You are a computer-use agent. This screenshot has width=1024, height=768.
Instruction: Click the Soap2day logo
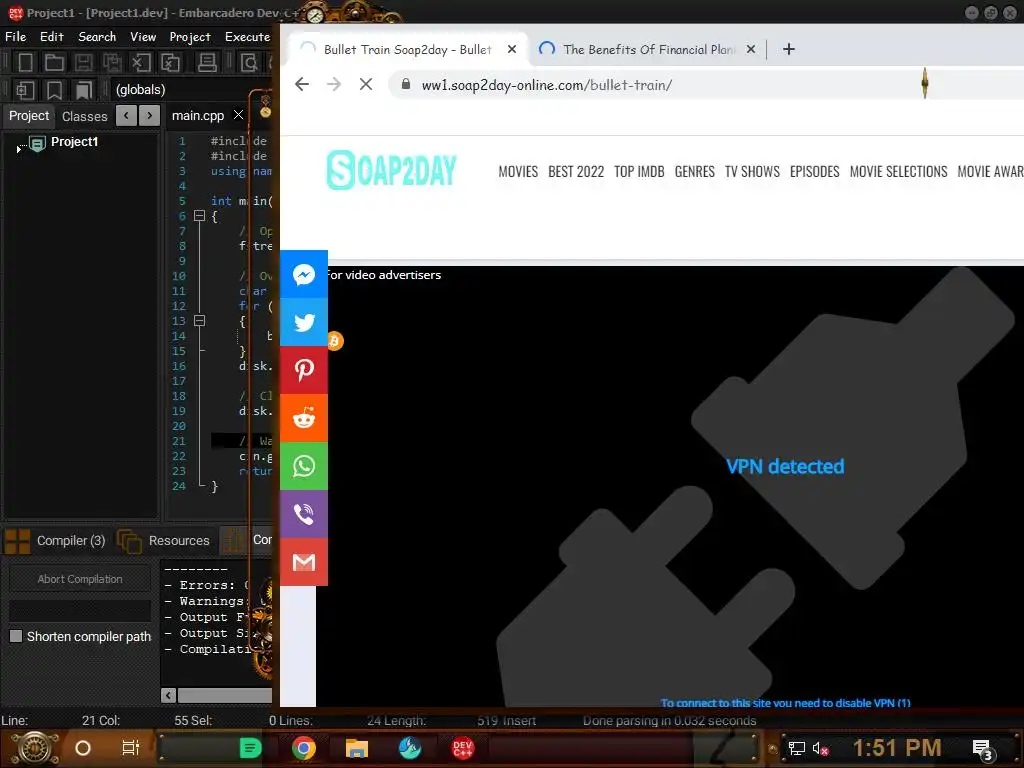point(391,170)
